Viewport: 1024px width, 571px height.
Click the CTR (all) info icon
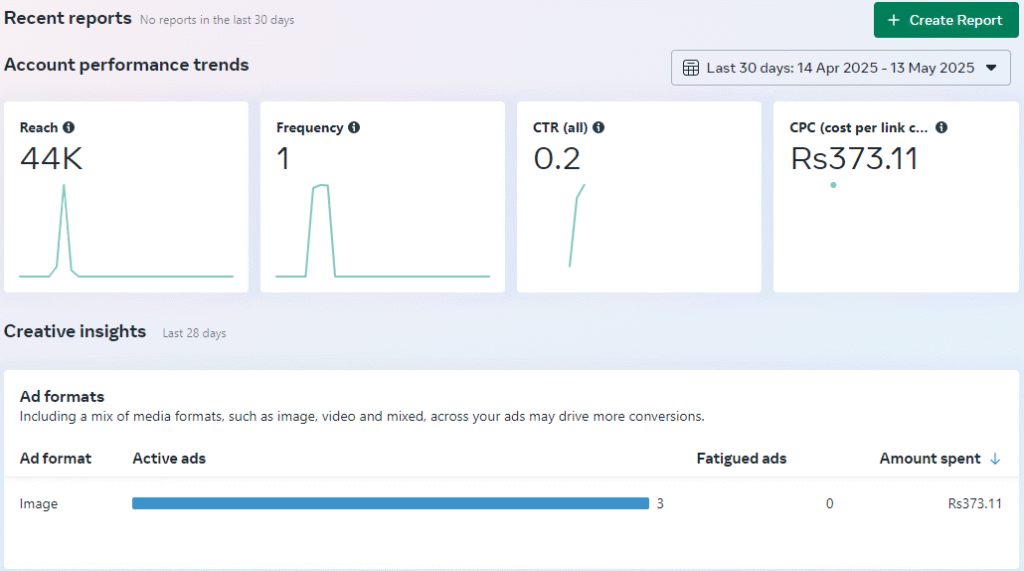click(598, 127)
